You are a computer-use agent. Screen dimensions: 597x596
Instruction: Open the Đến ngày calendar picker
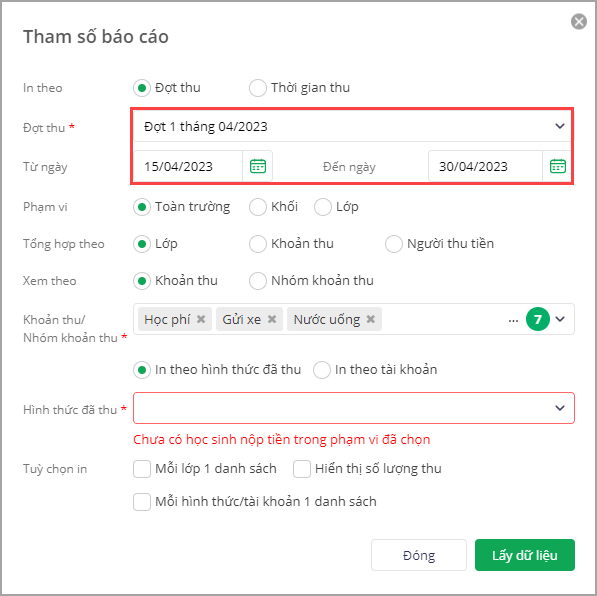[558, 166]
